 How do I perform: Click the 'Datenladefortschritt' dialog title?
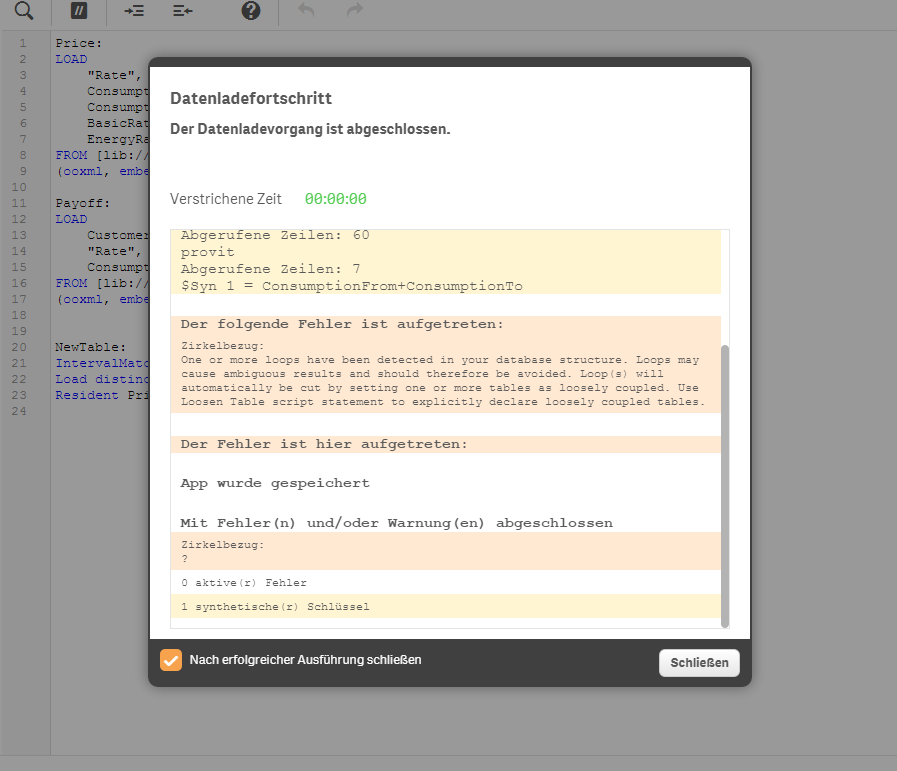(x=251, y=98)
